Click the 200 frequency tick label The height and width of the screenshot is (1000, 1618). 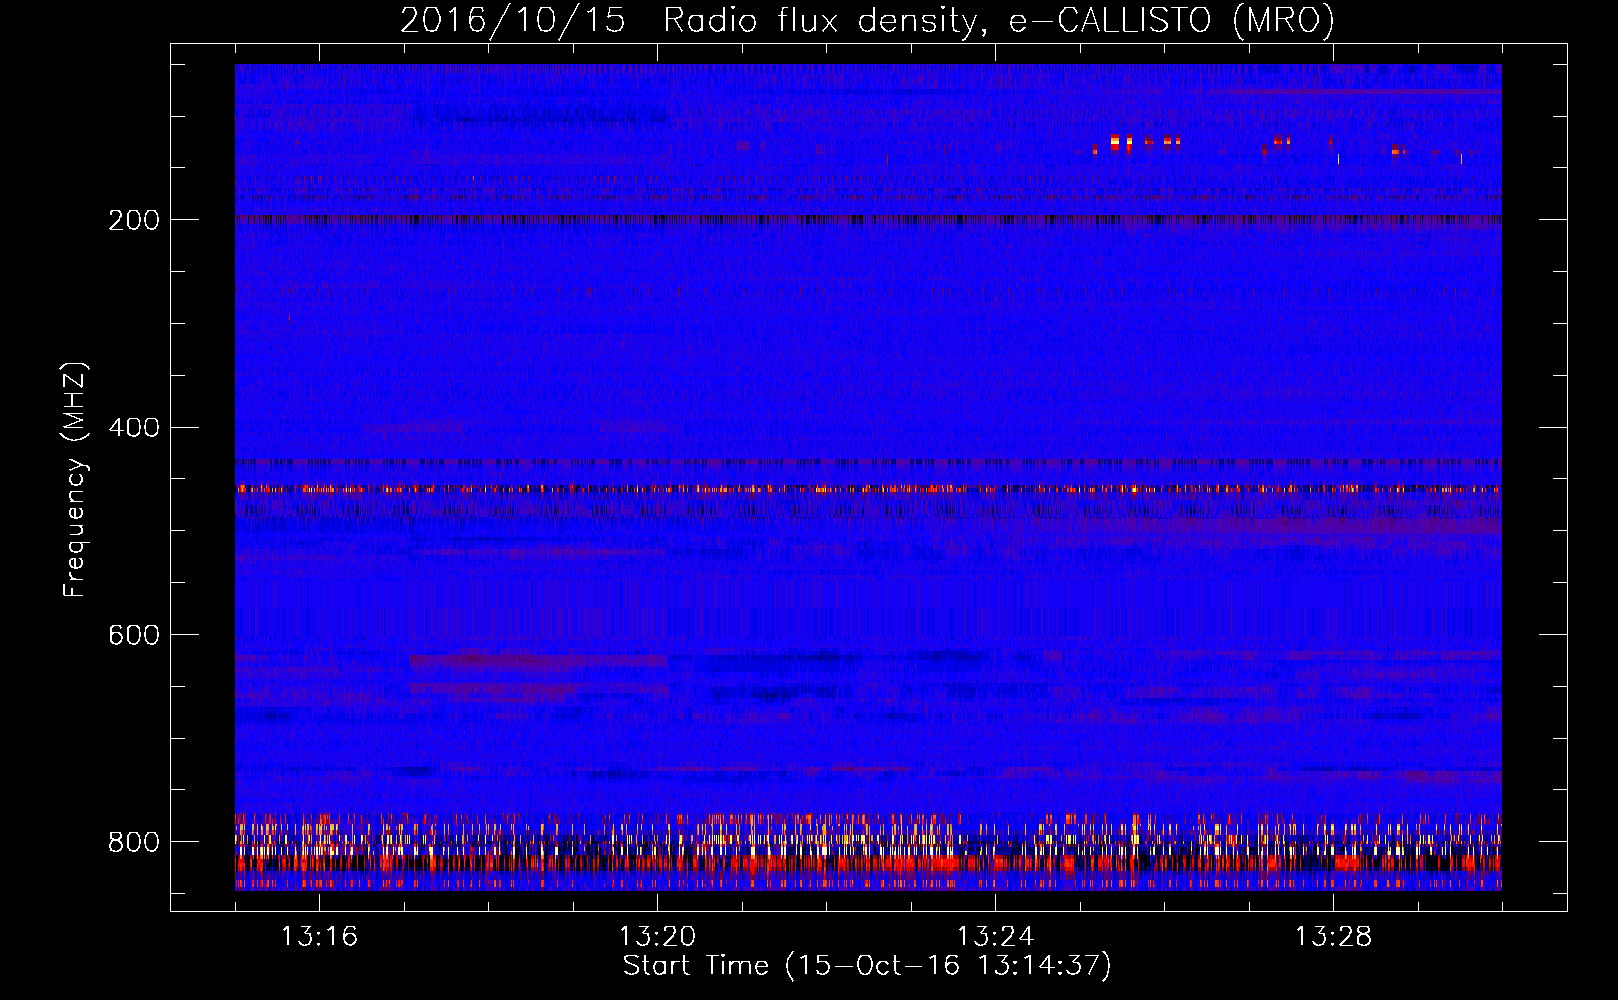coord(133,220)
